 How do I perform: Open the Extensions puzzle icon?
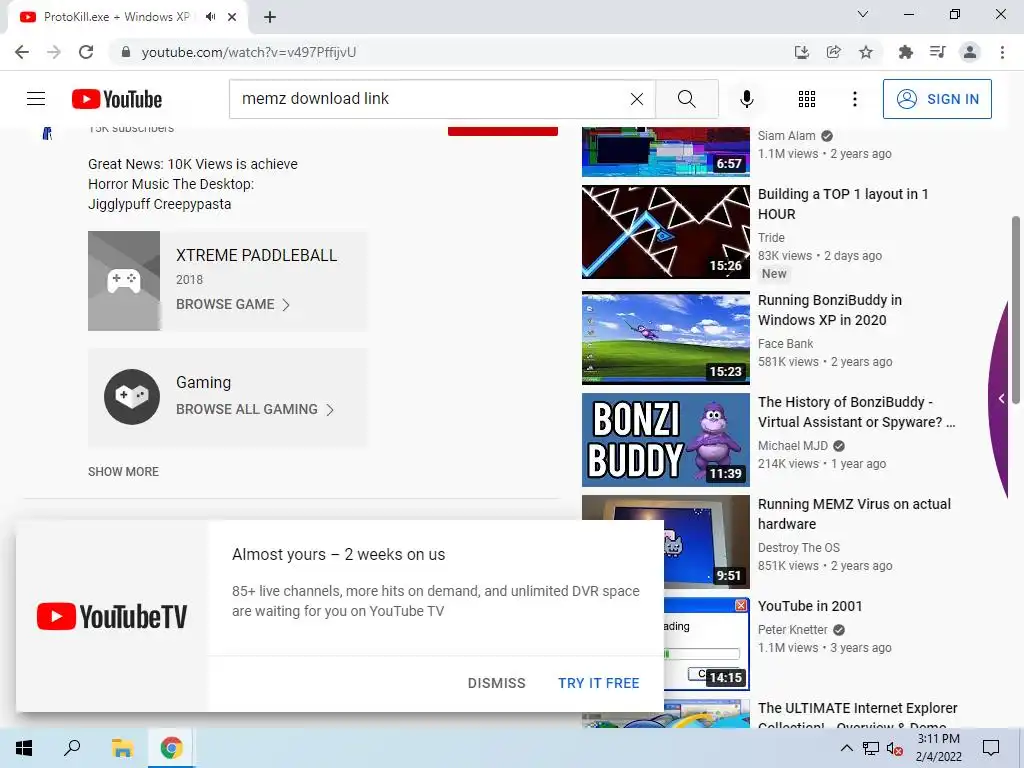905,52
